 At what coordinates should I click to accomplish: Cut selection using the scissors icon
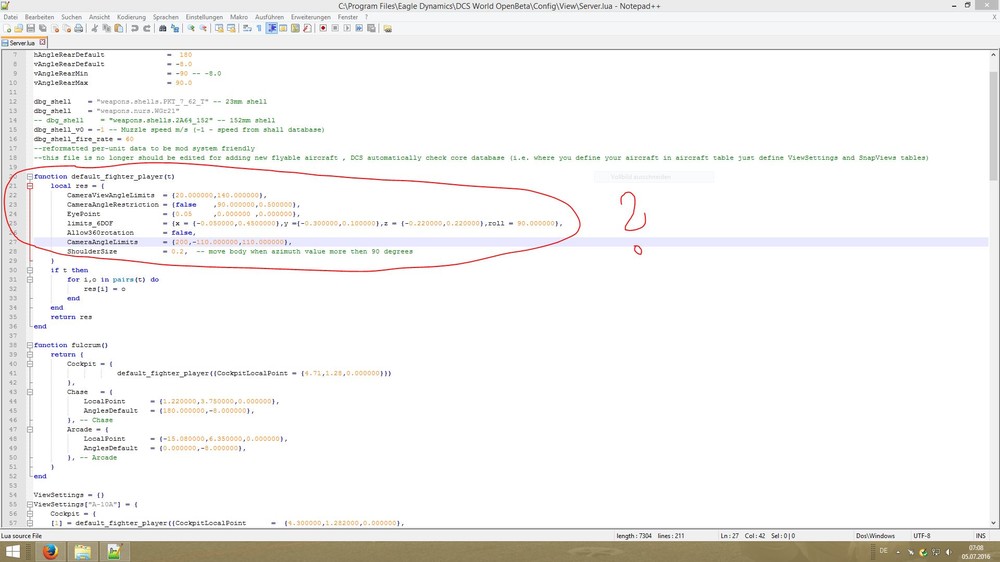tap(94, 28)
